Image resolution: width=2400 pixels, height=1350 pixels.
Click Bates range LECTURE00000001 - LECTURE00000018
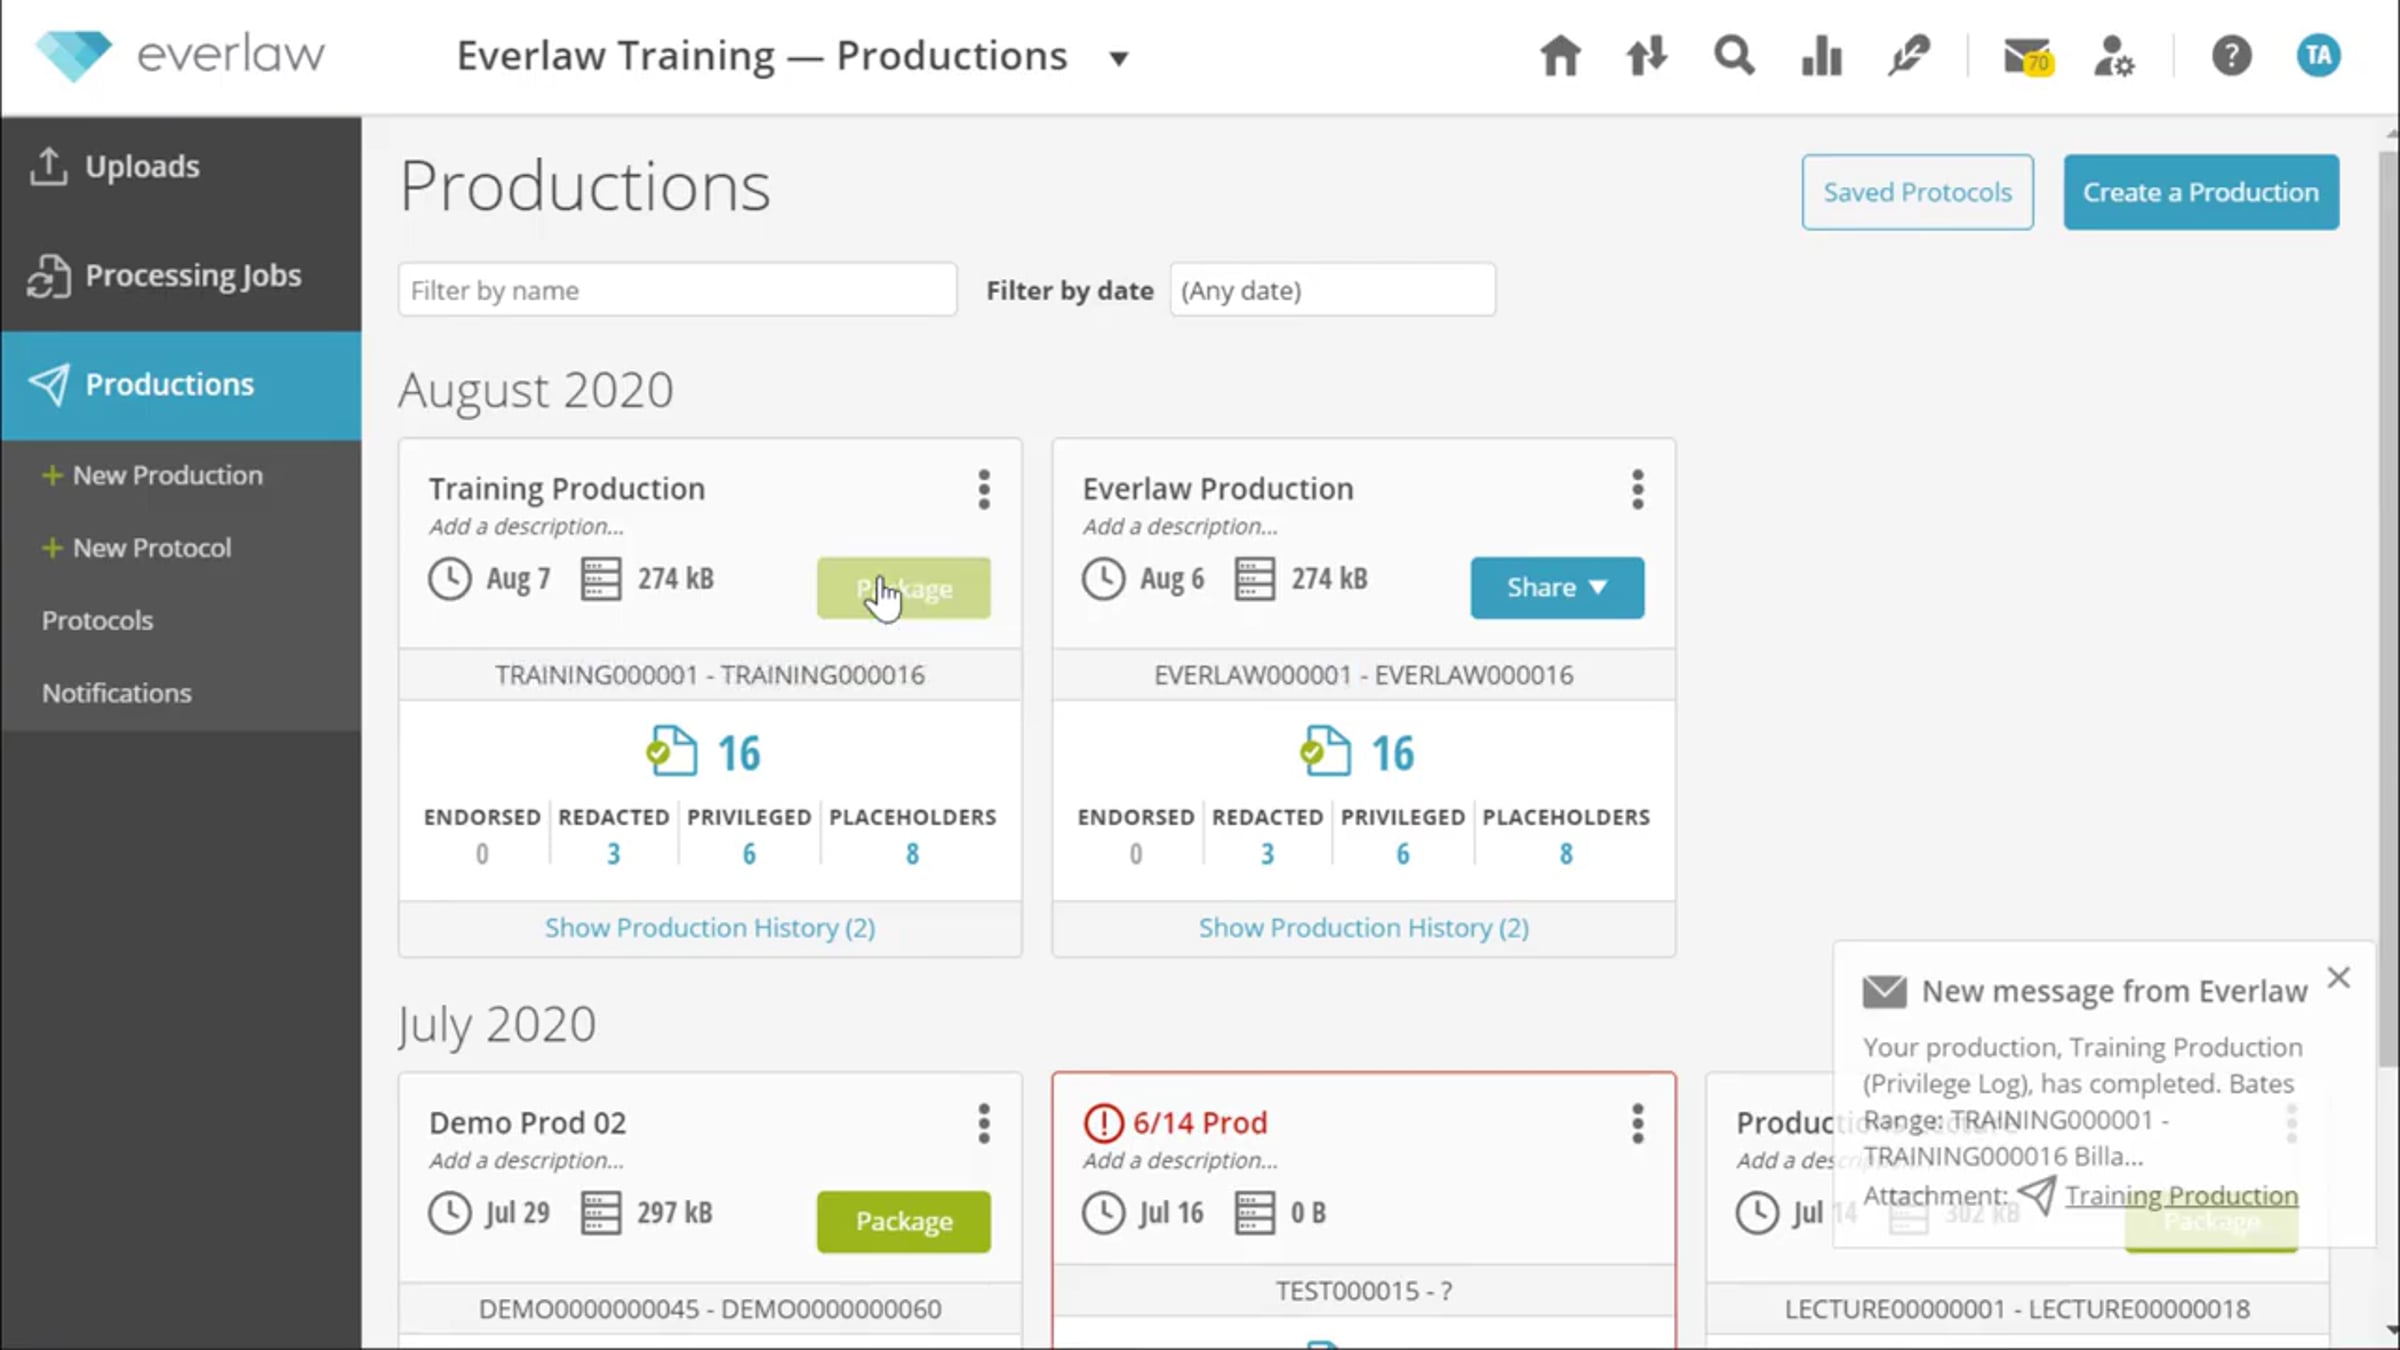click(x=2017, y=1309)
